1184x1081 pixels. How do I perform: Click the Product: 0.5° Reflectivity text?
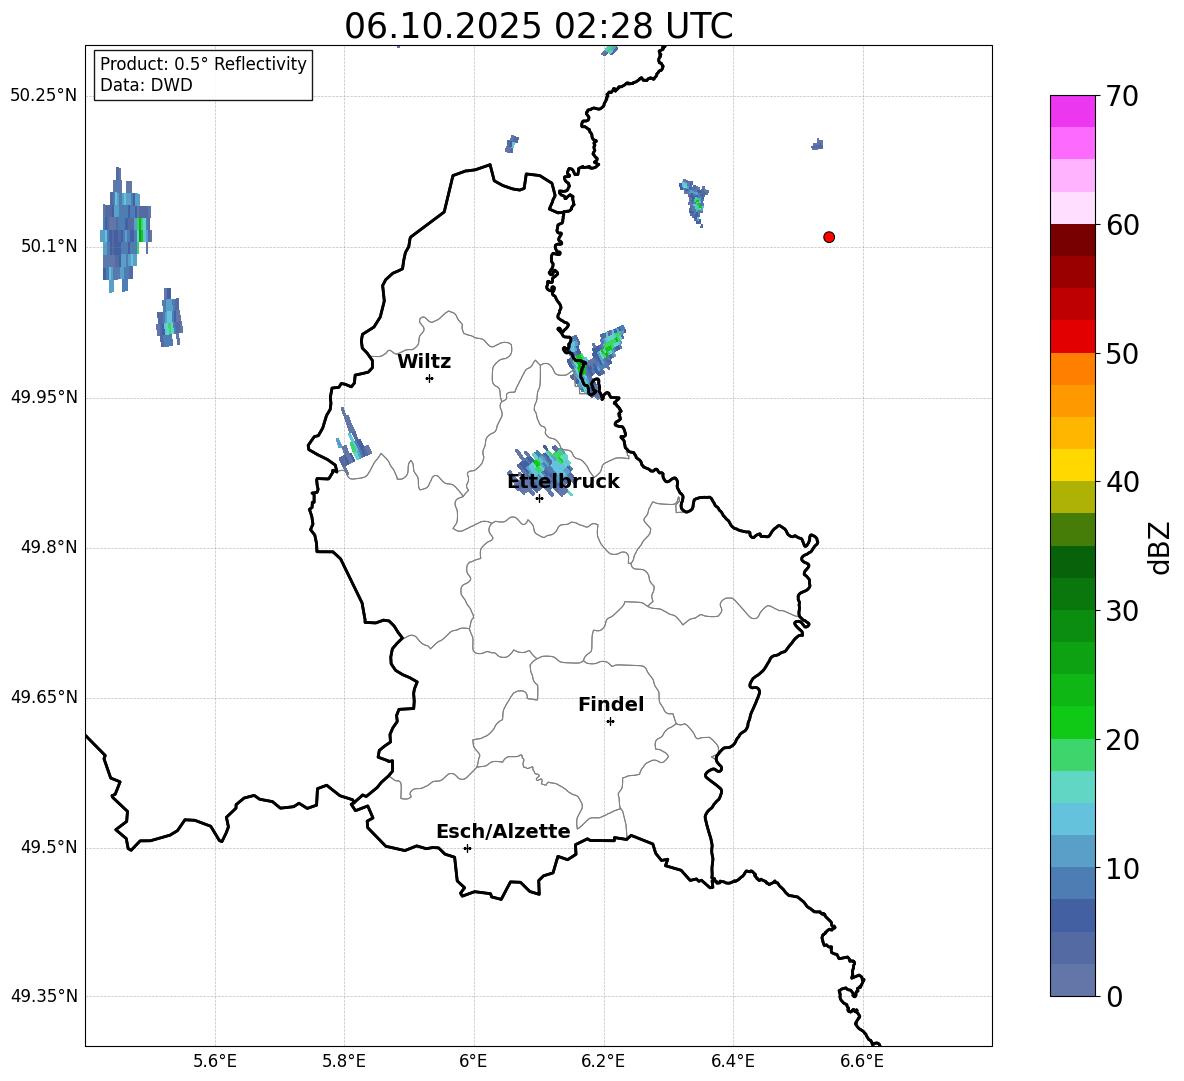[x=203, y=64]
